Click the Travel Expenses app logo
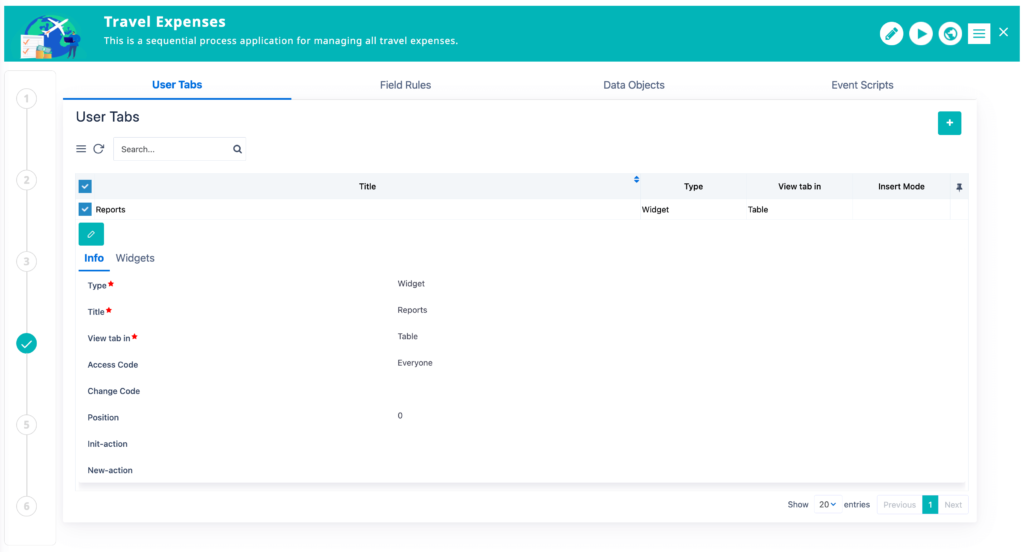The height and width of the screenshot is (552, 1024). pos(51,37)
